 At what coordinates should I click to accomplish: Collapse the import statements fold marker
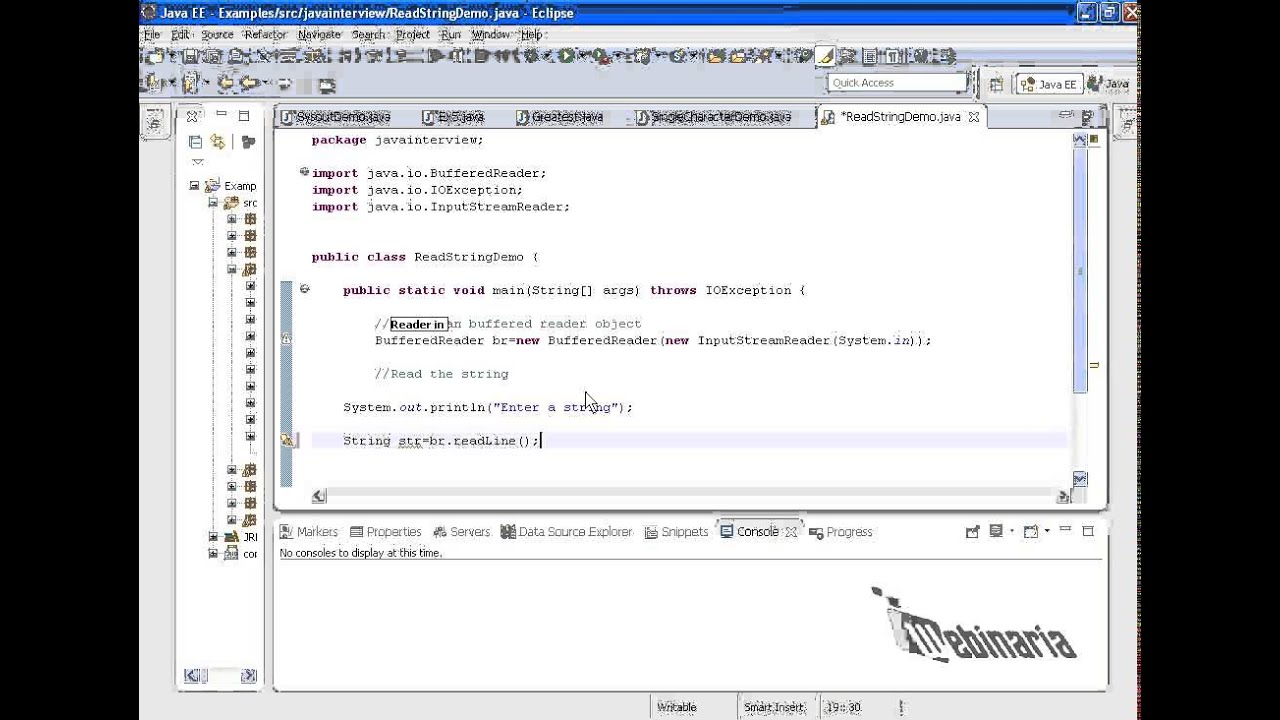tap(304, 172)
